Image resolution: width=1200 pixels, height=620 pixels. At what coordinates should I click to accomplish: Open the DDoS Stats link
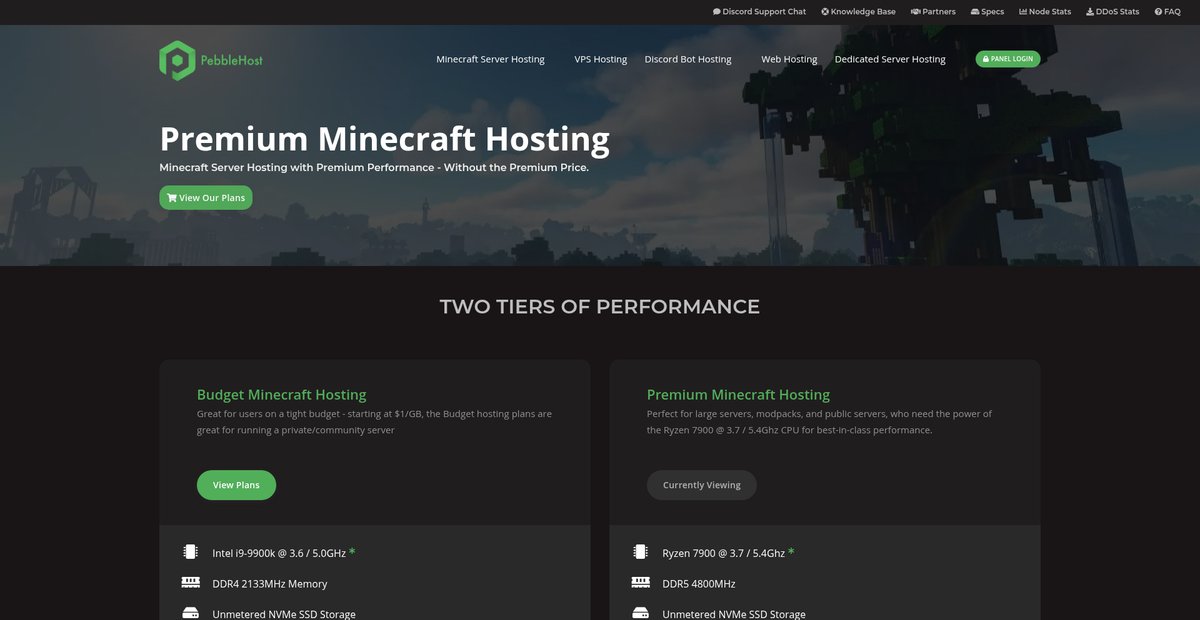[1113, 12]
